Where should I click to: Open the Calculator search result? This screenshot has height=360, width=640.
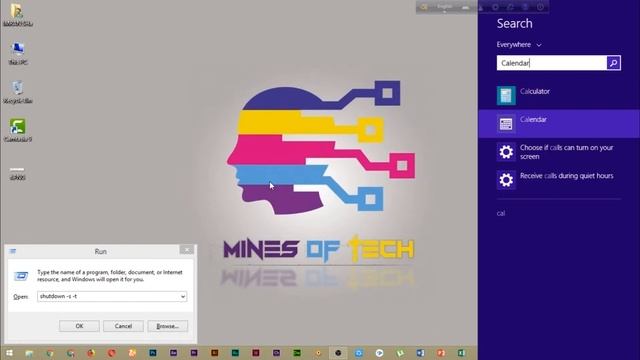pyautogui.click(x=559, y=96)
